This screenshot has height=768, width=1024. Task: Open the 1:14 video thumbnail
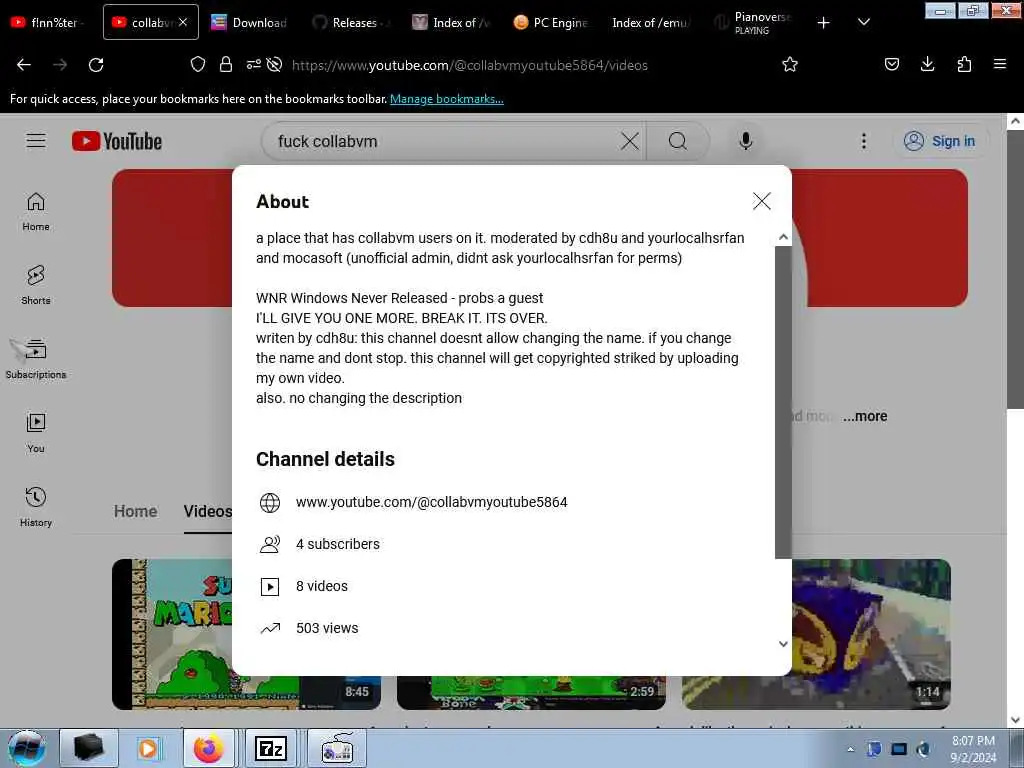coord(871,633)
